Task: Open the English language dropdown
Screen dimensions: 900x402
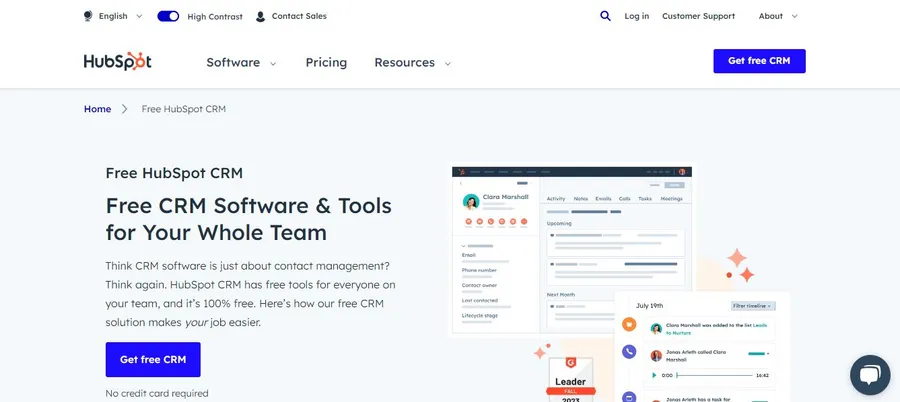Action: point(119,16)
